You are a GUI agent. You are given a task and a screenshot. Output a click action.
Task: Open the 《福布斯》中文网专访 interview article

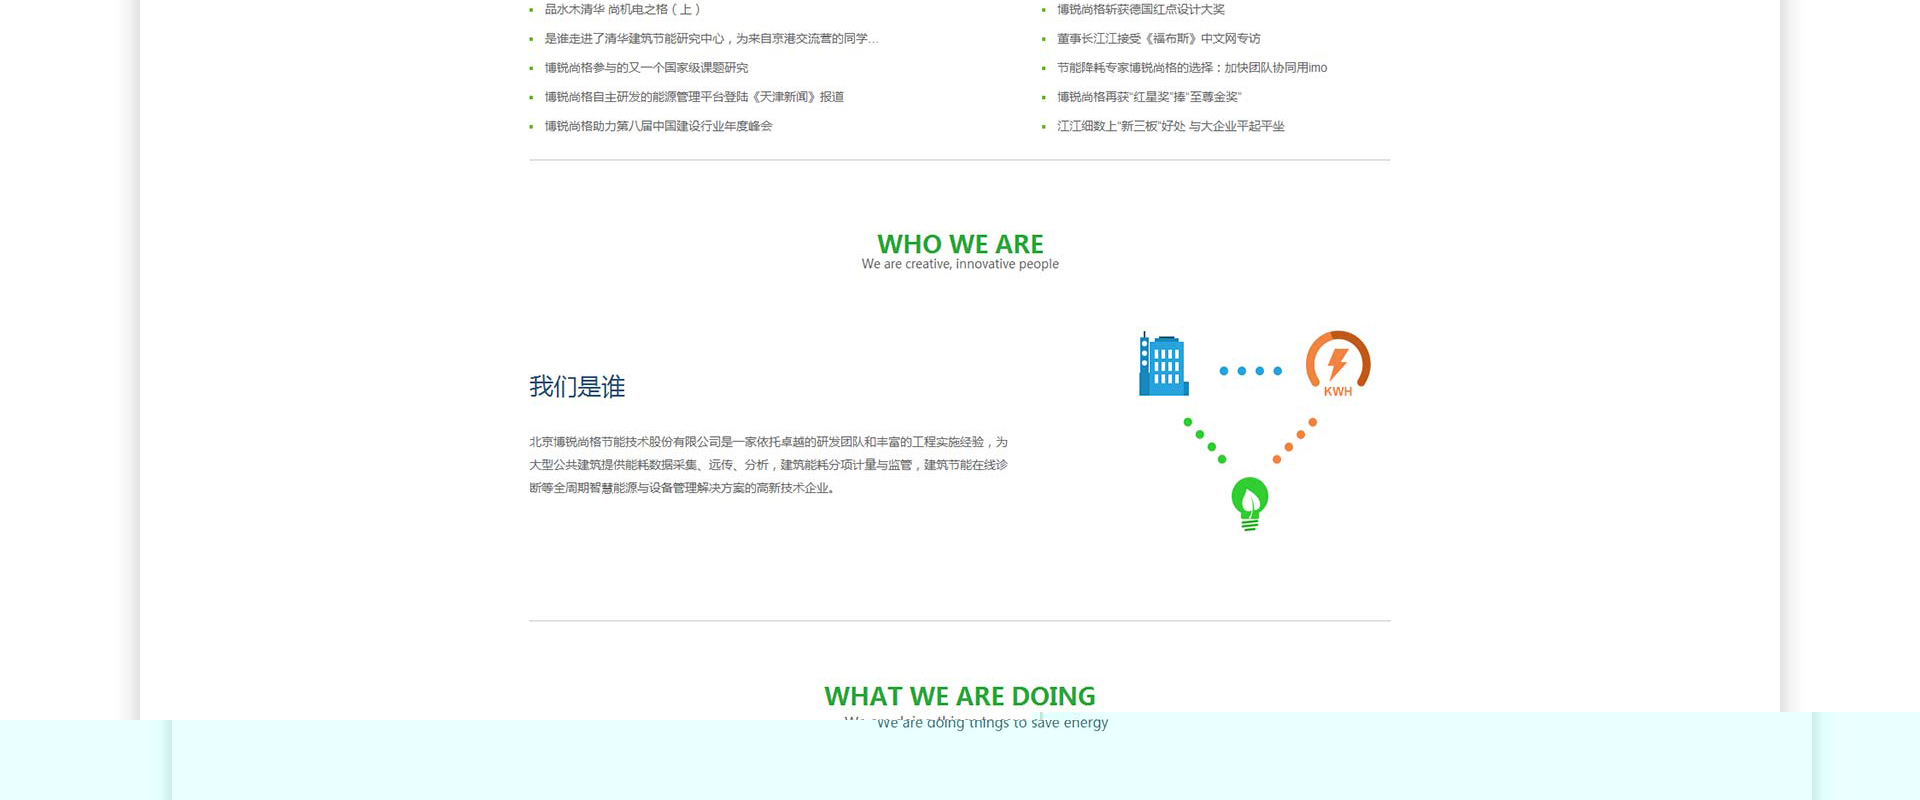click(x=1158, y=39)
